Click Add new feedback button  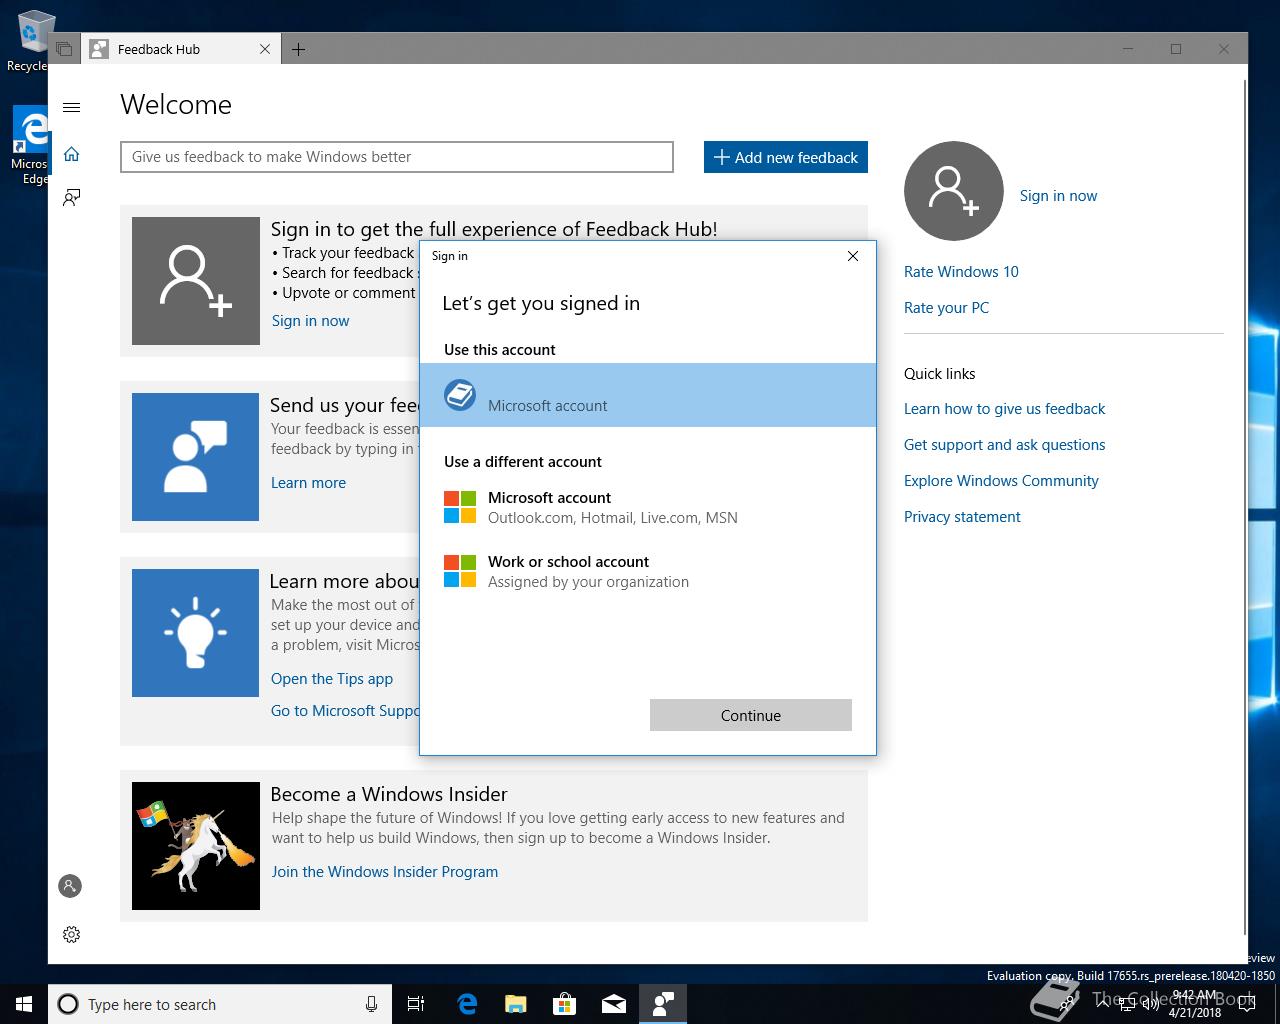pos(786,157)
